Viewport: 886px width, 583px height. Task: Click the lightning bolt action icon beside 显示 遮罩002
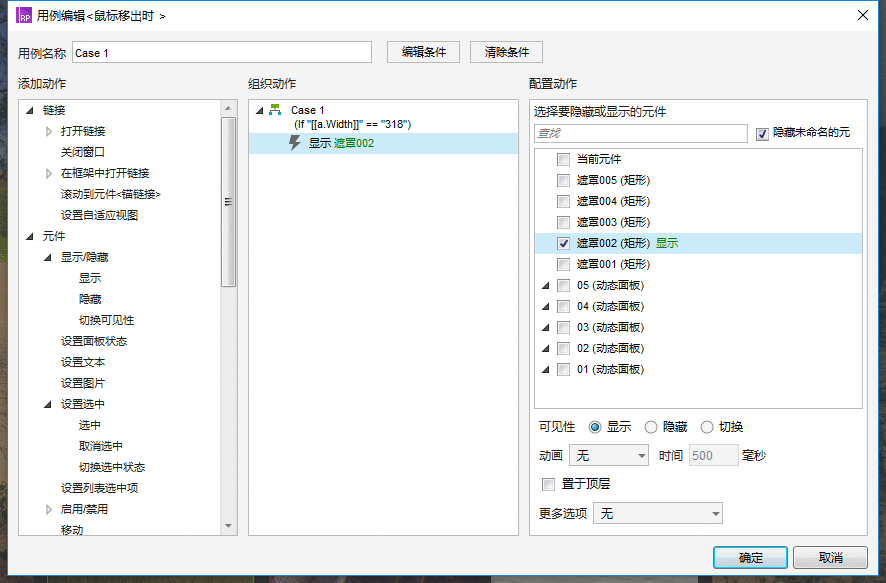pos(294,142)
